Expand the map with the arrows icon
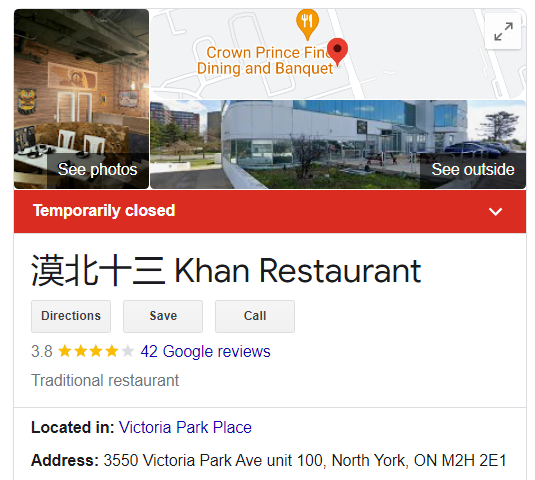This screenshot has width=535, height=480. pos(503,31)
